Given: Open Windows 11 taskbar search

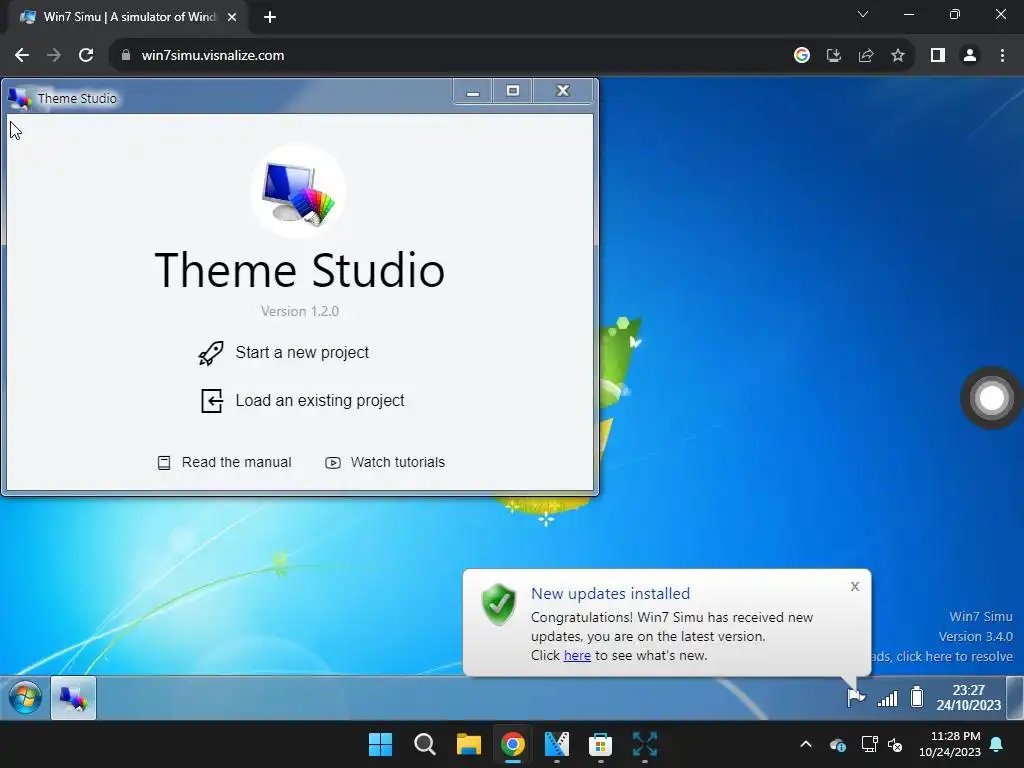Looking at the screenshot, I should tap(424, 744).
